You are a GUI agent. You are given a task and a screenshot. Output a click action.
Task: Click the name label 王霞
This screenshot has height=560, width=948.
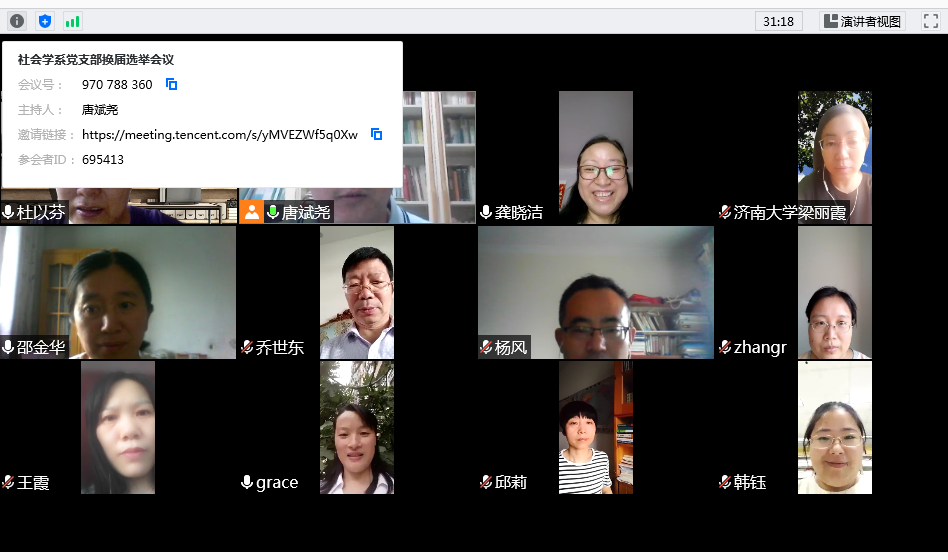pyautogui.click(x=33, y=483)
